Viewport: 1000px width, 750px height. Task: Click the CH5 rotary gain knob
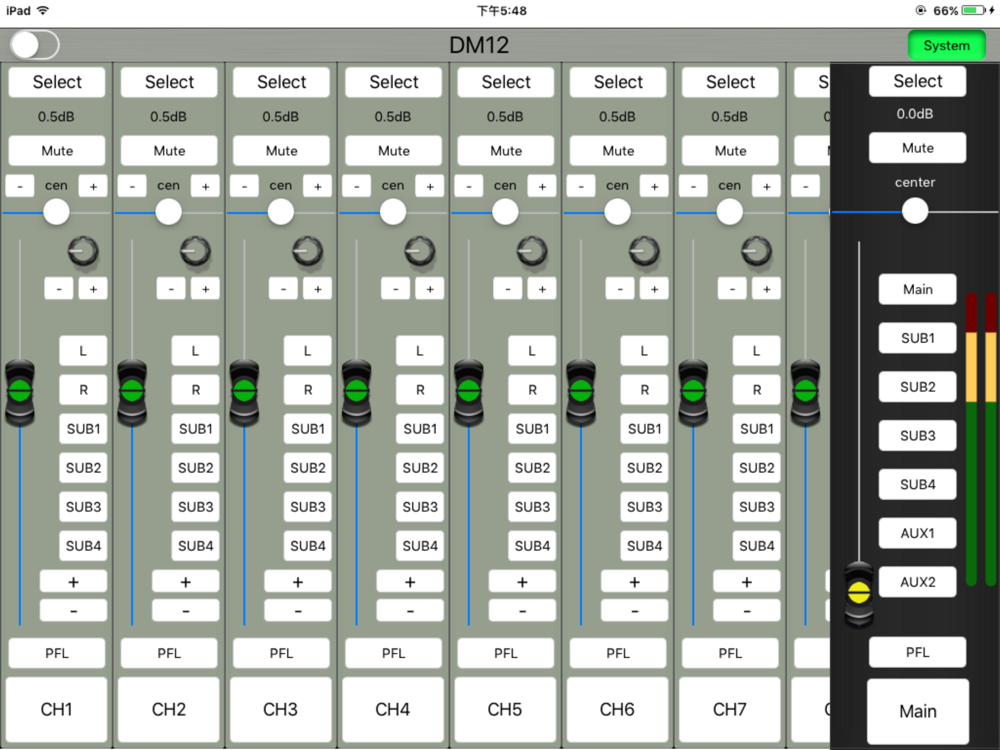point(532,251)
